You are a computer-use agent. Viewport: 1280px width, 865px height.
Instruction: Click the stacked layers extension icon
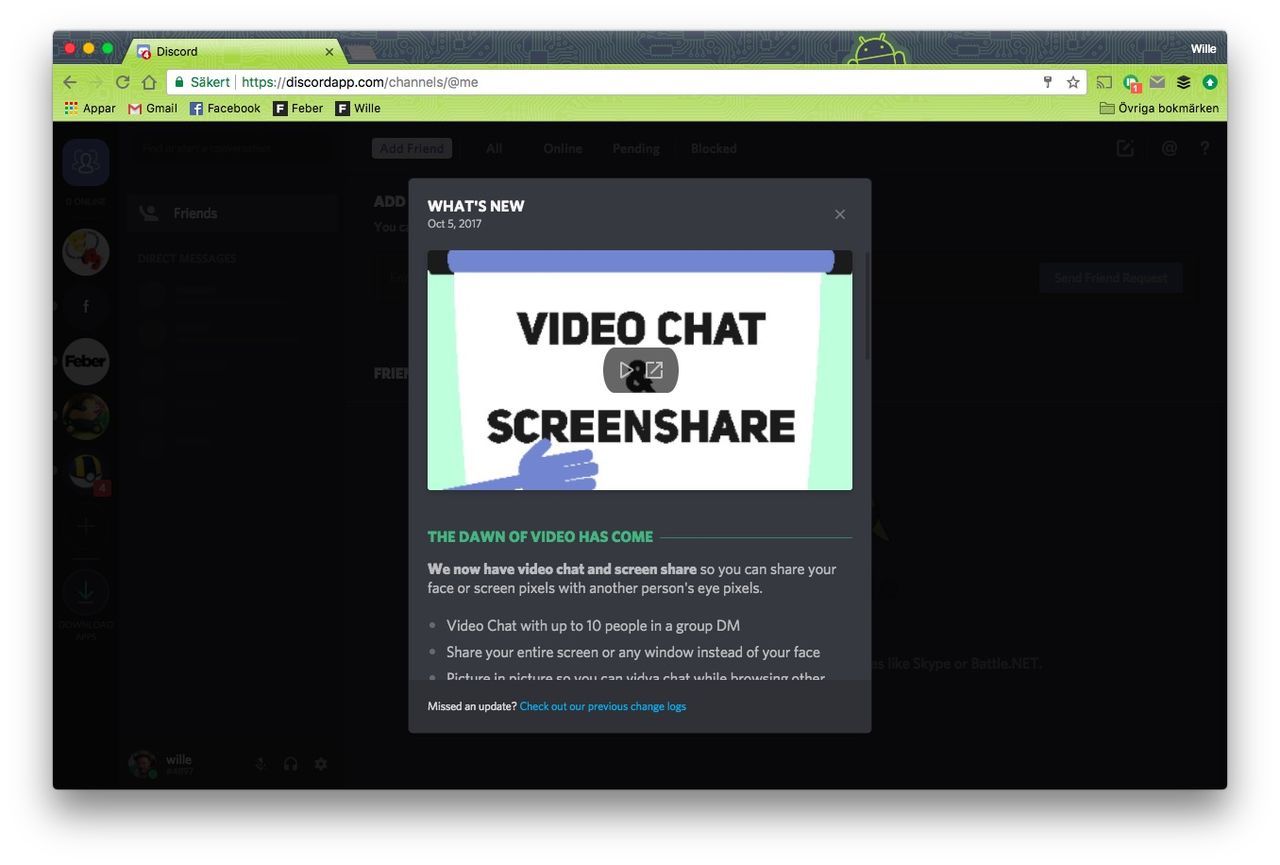(x=1184, y=82)
